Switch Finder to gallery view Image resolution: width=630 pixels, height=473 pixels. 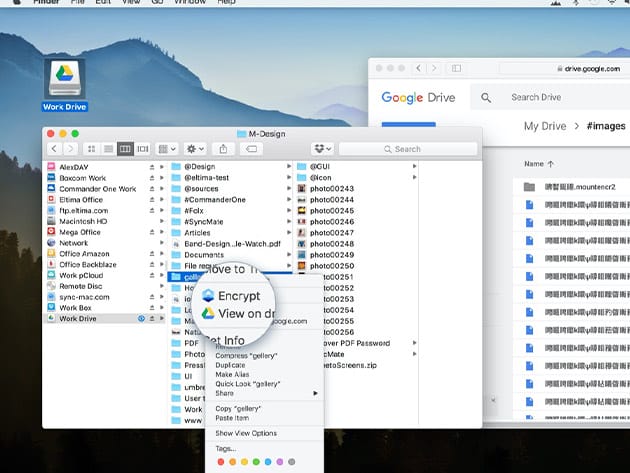[x=142, y=149]
